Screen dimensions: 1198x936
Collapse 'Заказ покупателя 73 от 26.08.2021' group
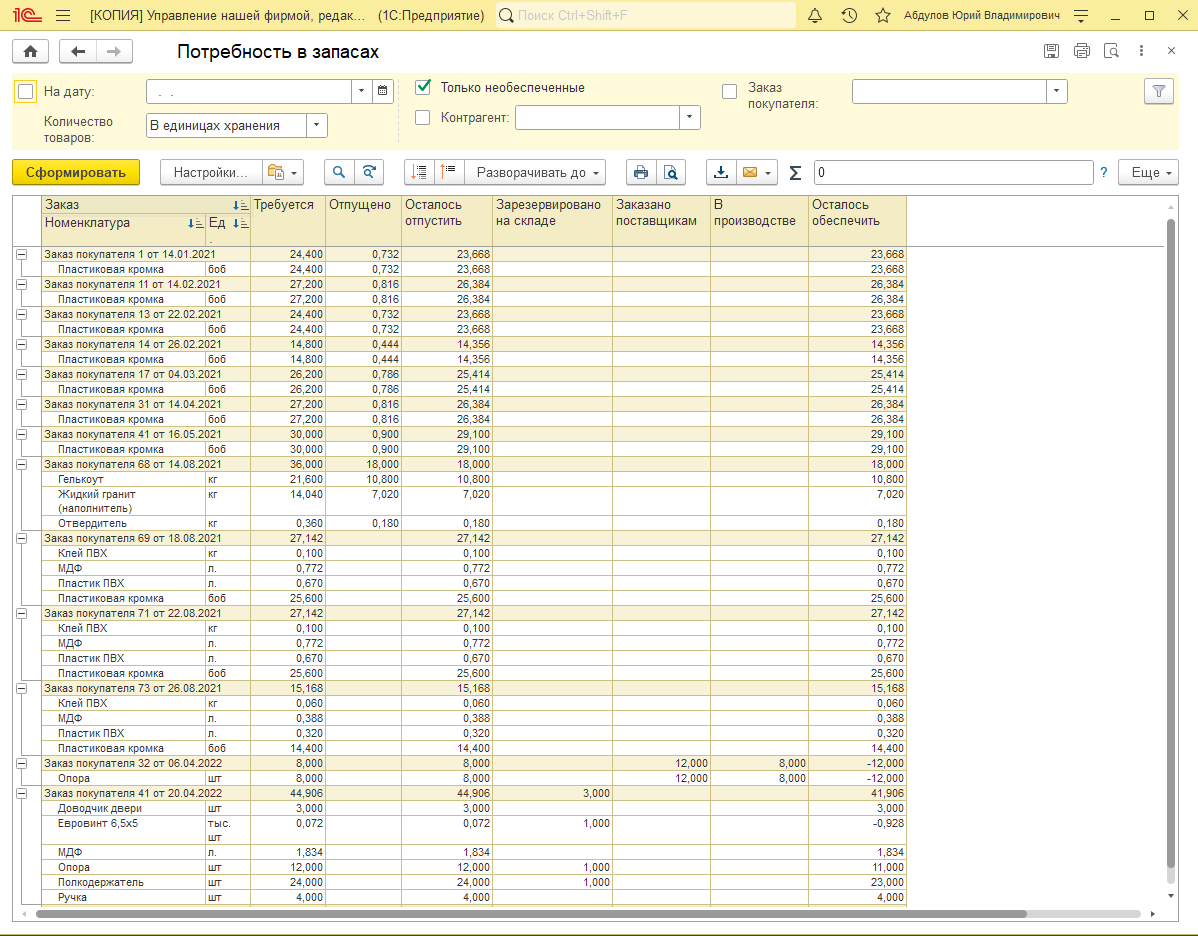pyautogui.click(x=21, y=688)
